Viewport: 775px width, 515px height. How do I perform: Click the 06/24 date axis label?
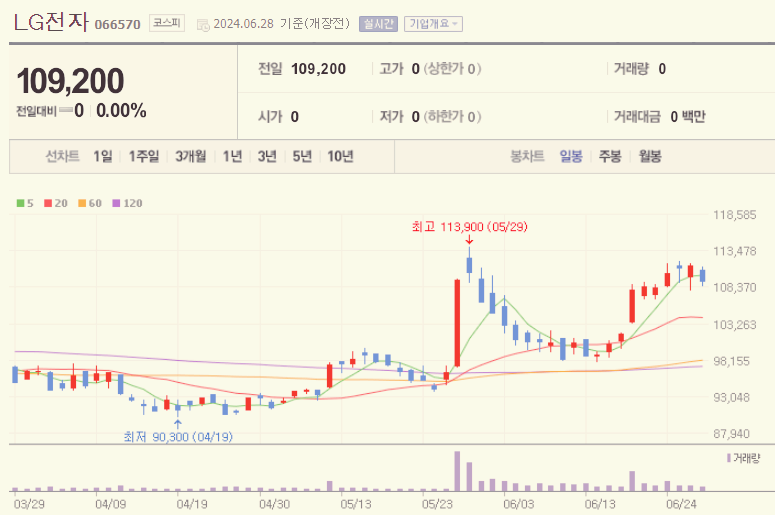681,504
